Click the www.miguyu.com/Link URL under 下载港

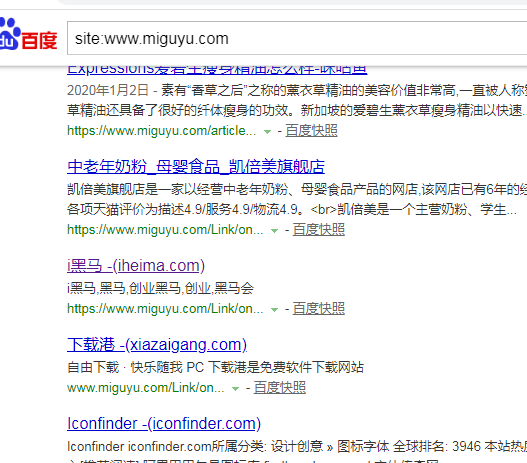click(146, 388)
